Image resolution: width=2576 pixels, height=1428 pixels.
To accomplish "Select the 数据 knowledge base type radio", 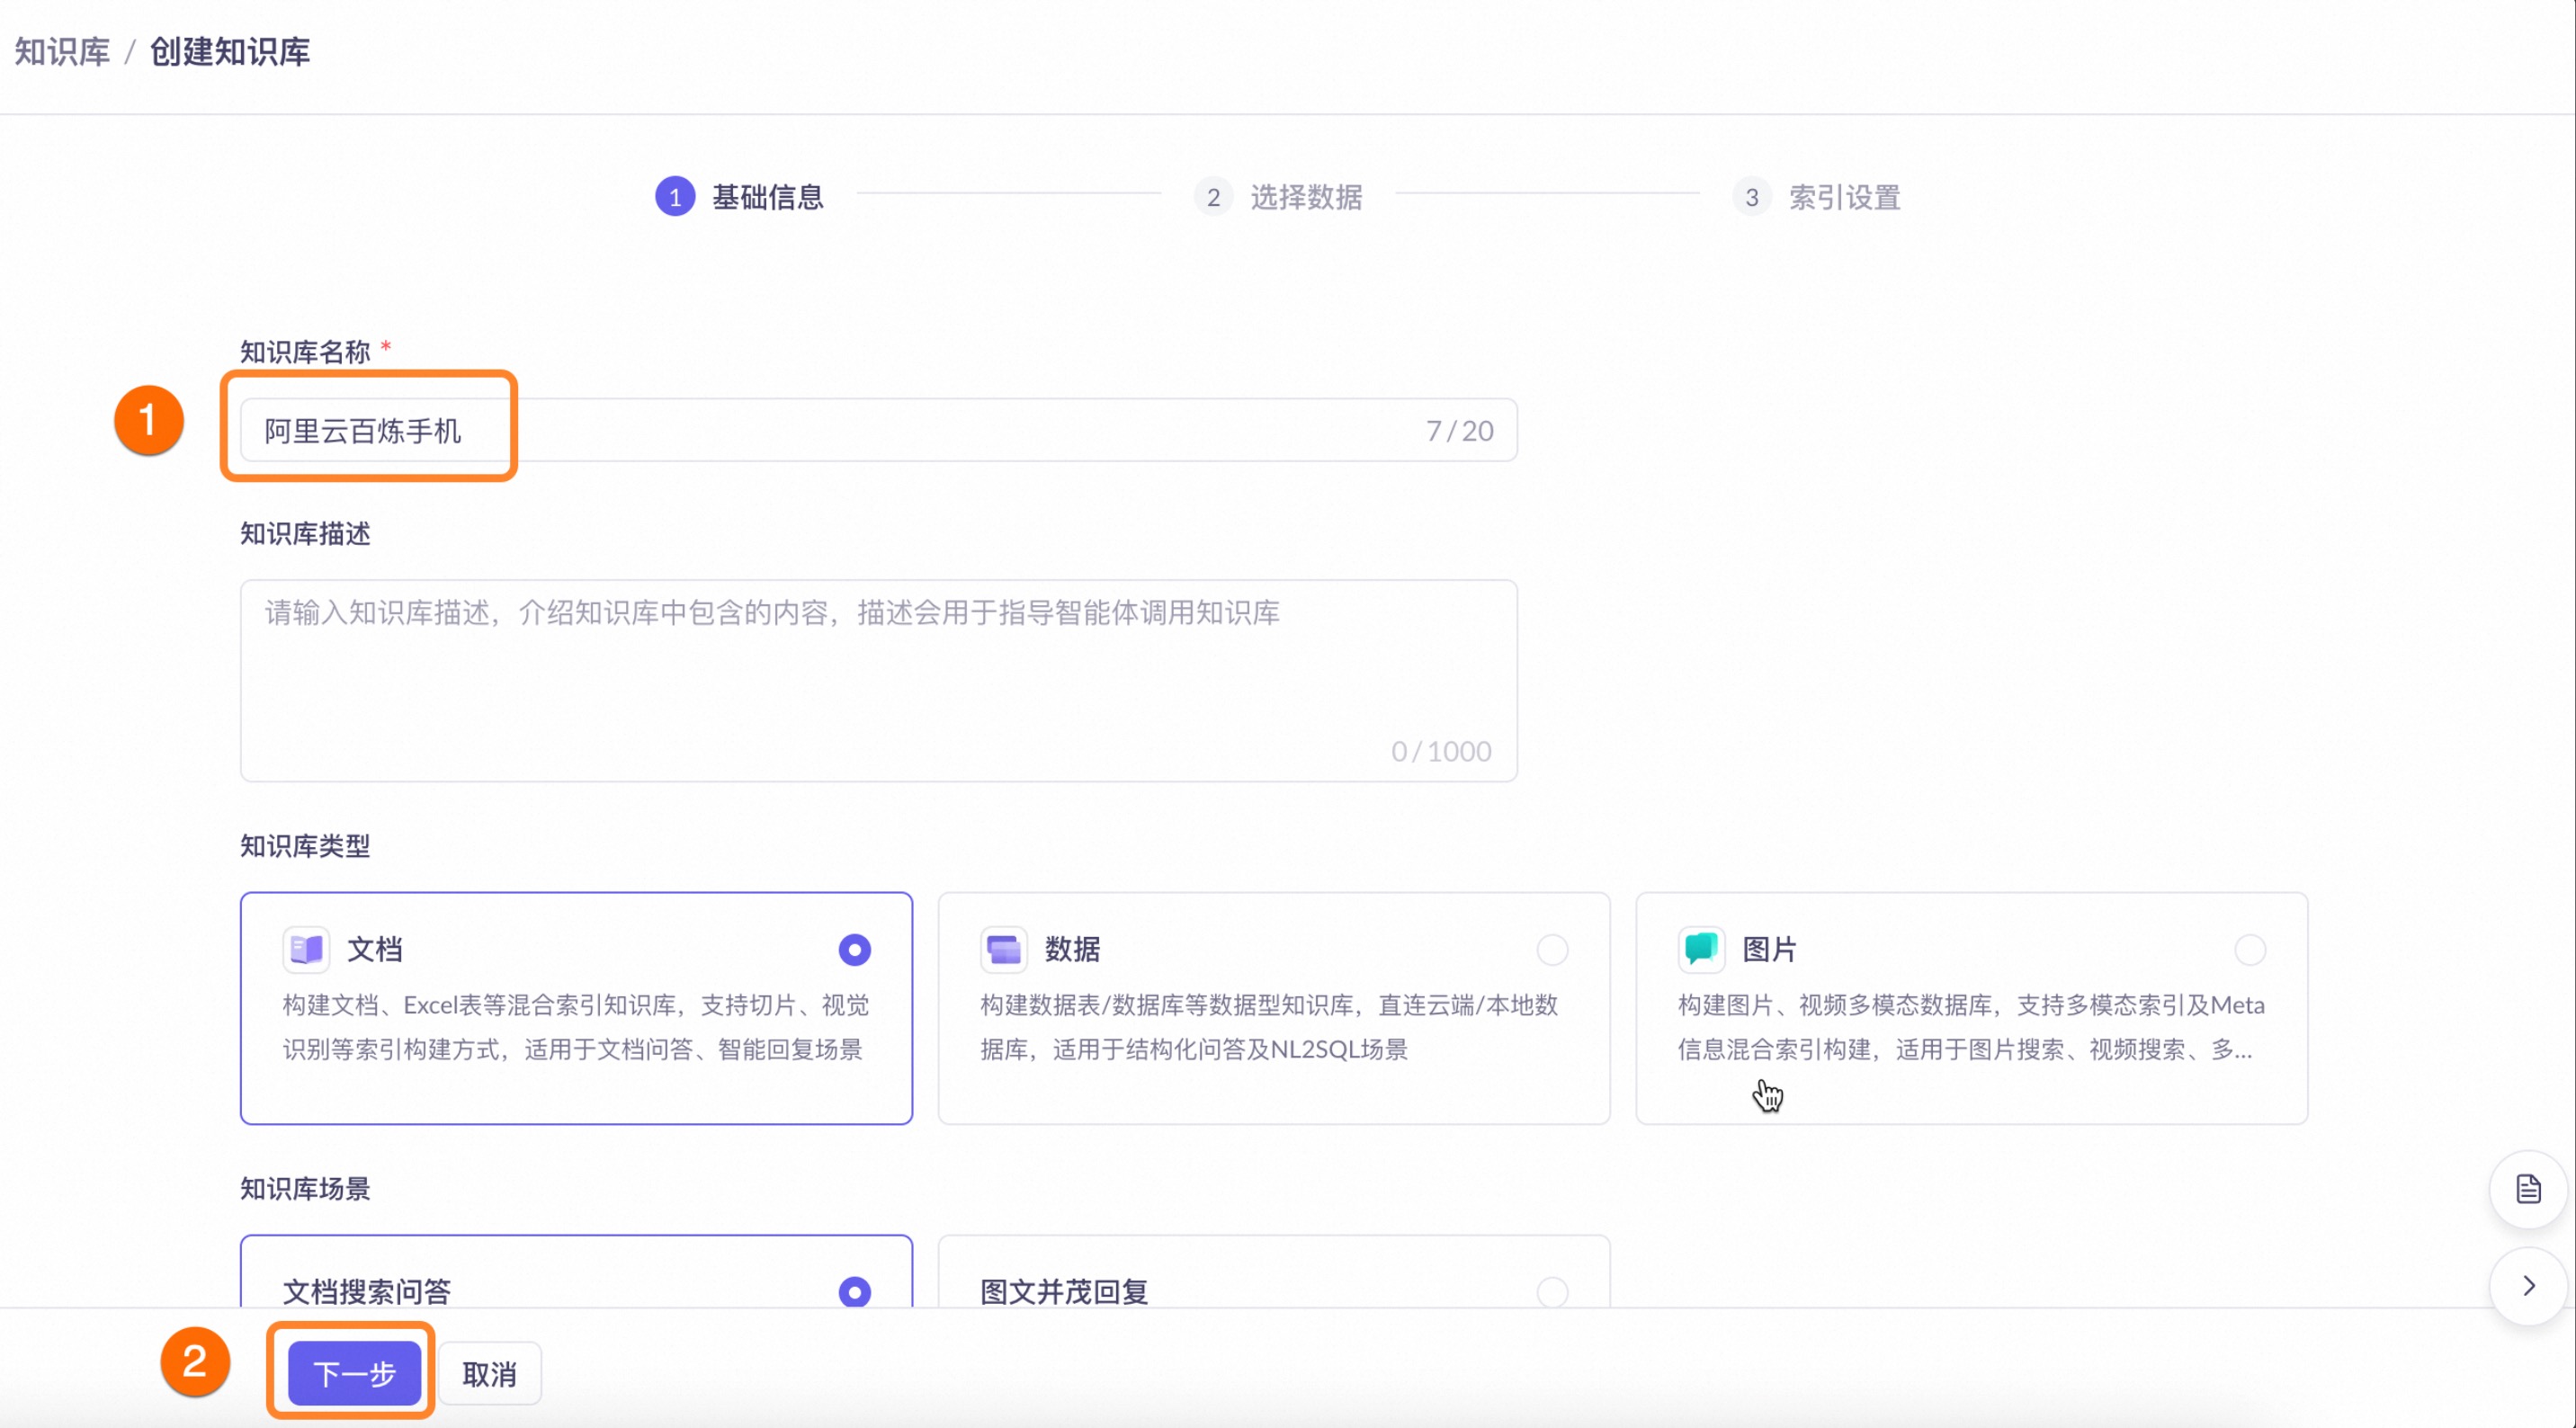I will pos(1552,949).
